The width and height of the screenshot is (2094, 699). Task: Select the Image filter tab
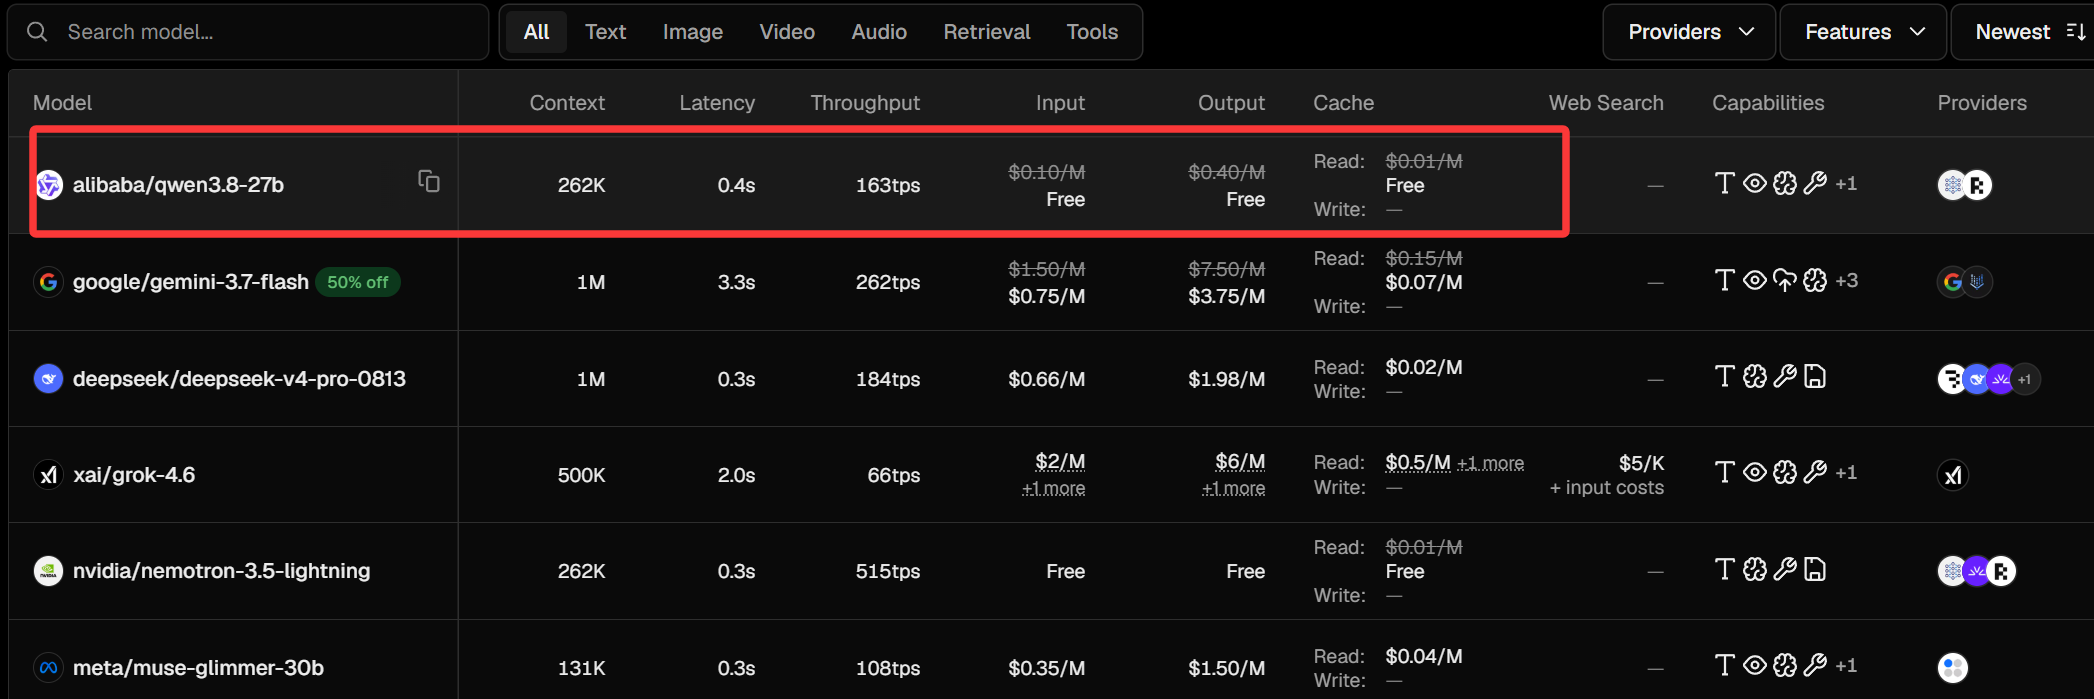pos(692,32)
